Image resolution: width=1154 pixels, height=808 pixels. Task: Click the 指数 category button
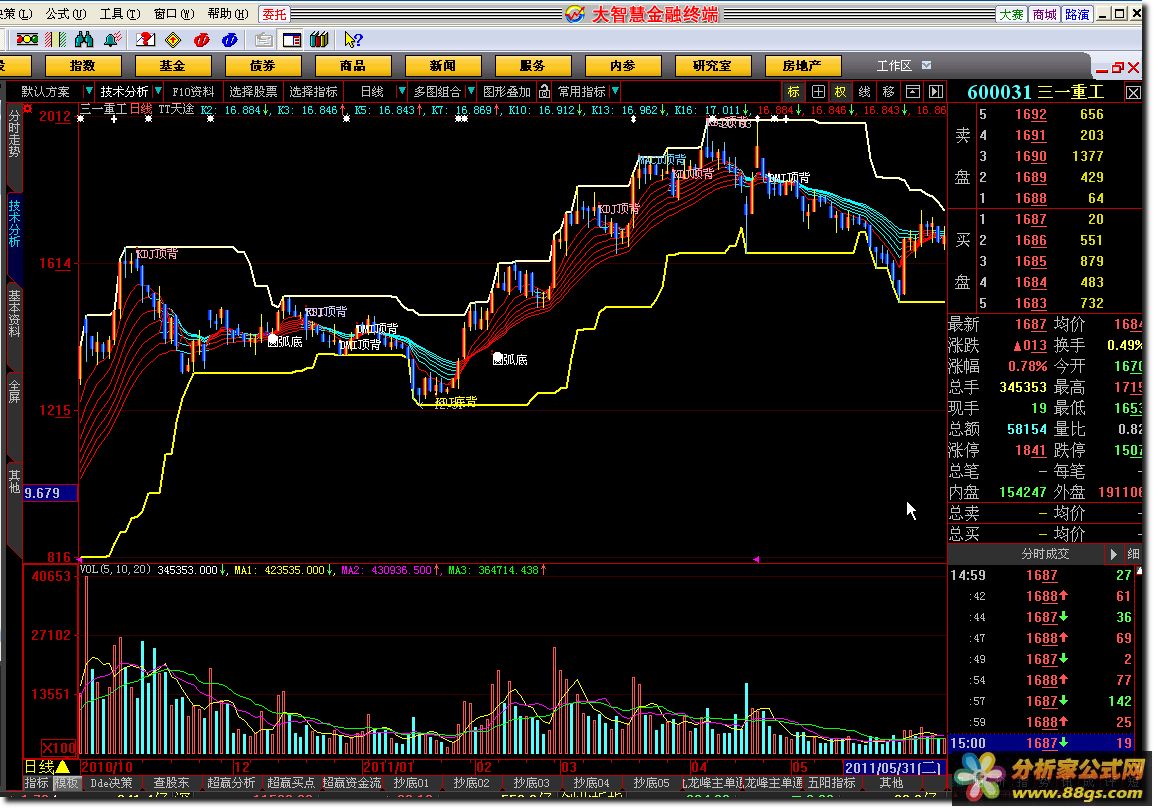coord(82,65)
